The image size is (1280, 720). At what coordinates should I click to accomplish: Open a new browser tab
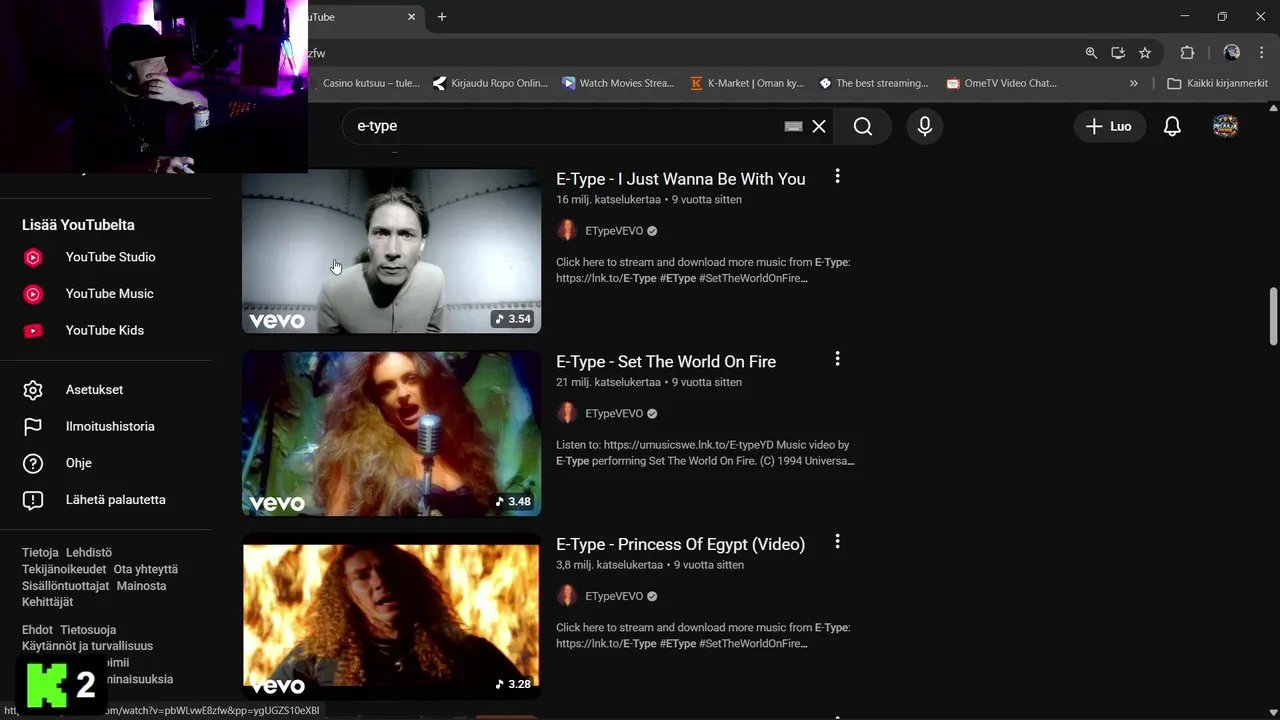pos(442,17)
